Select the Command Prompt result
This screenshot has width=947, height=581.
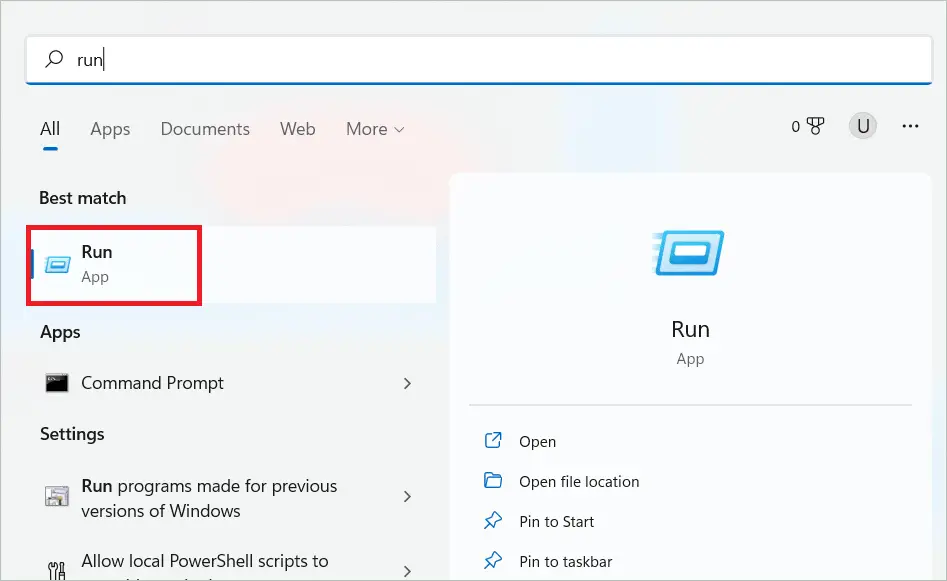tap(230, 383)
